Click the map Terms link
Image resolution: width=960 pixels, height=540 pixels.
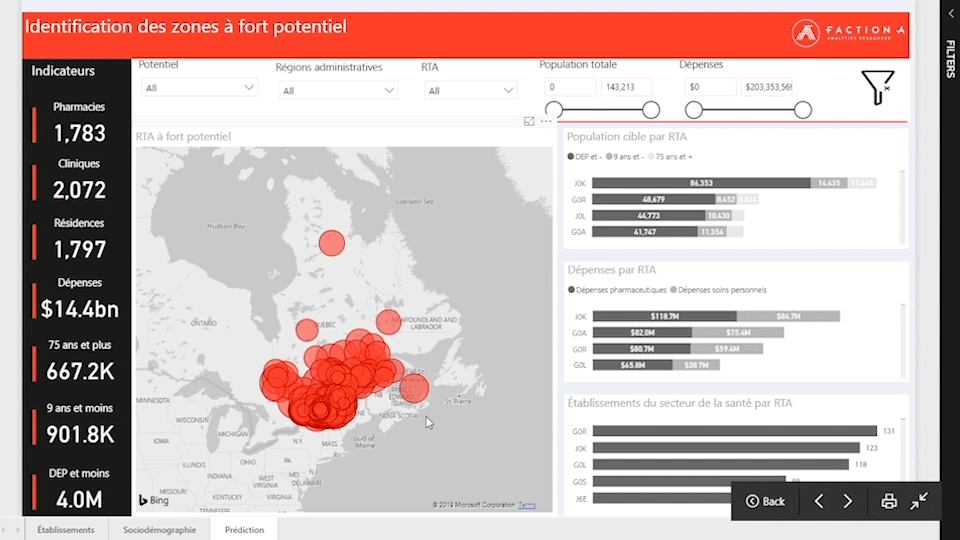(x=527, y=506)
